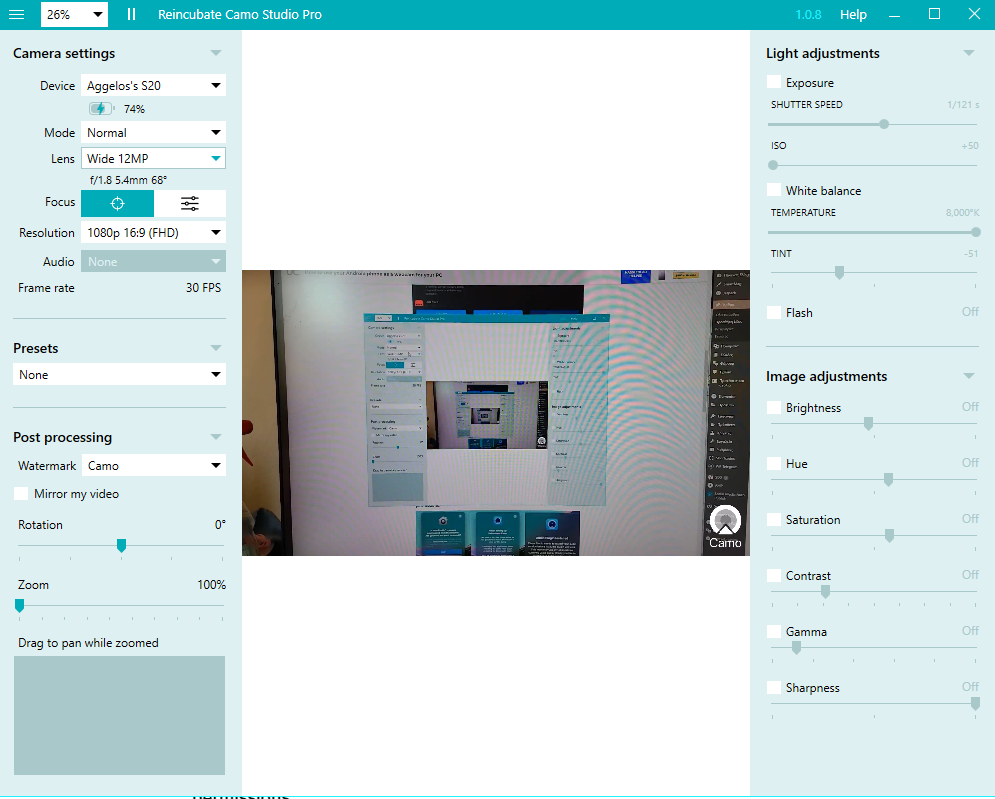Click the 8,000°K temperature value
This screenshot has width=995, height=799.
(x=963, y=213)
